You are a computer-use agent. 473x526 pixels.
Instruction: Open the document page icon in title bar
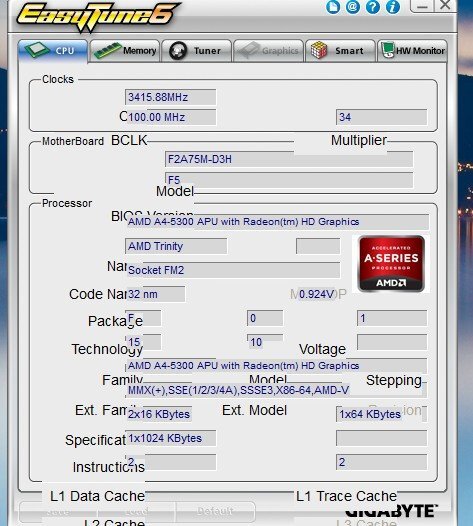333,7
